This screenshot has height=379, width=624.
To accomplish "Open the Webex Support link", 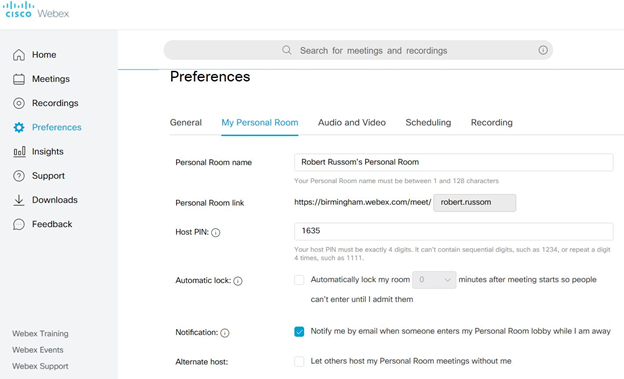I will [x=40, y=366].
